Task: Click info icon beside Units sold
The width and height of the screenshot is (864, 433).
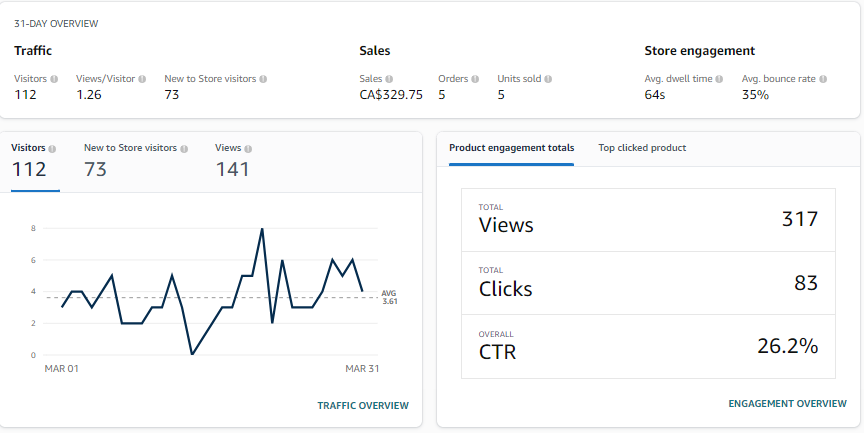Action: [x=548, y=78]
